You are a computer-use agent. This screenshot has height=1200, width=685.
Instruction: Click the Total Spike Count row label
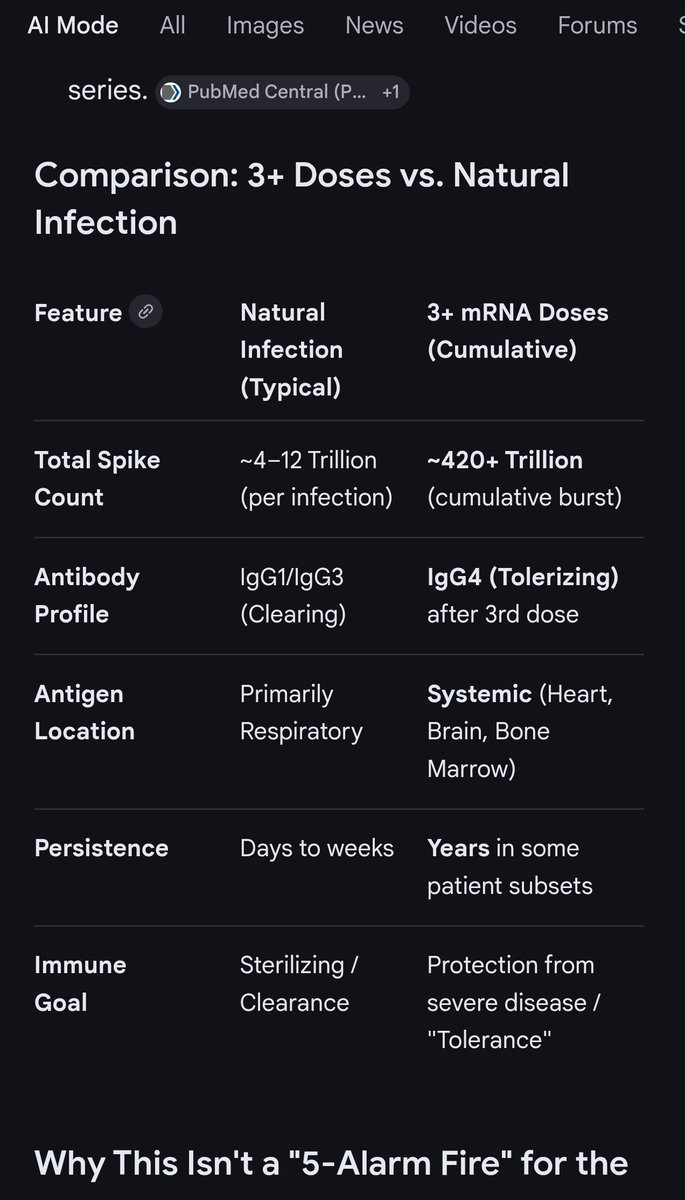pos(97,479)
